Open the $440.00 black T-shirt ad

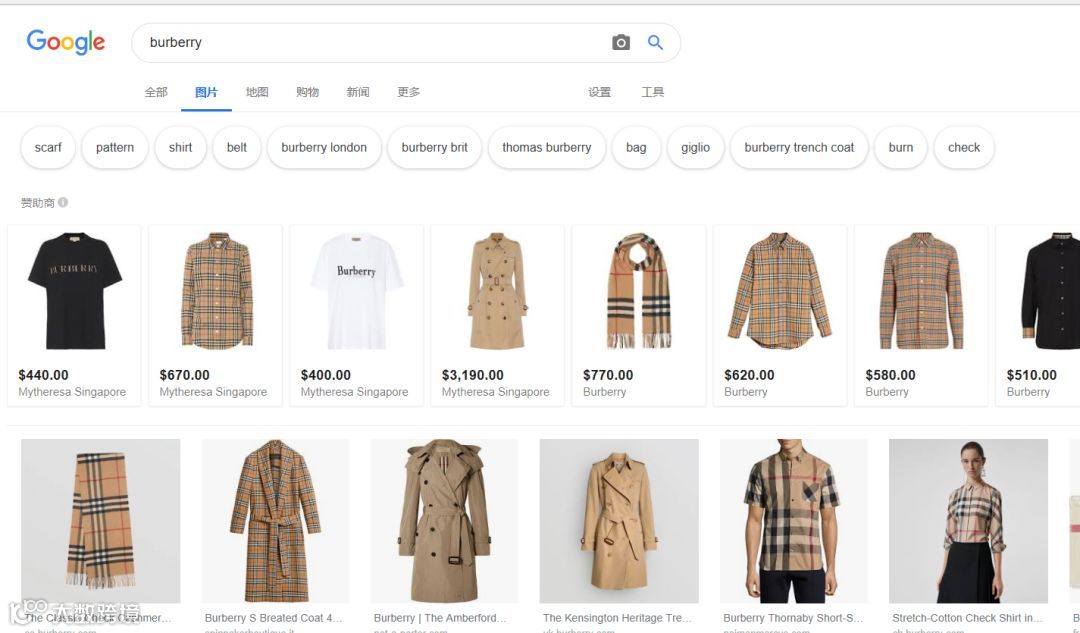click(74, 315)
